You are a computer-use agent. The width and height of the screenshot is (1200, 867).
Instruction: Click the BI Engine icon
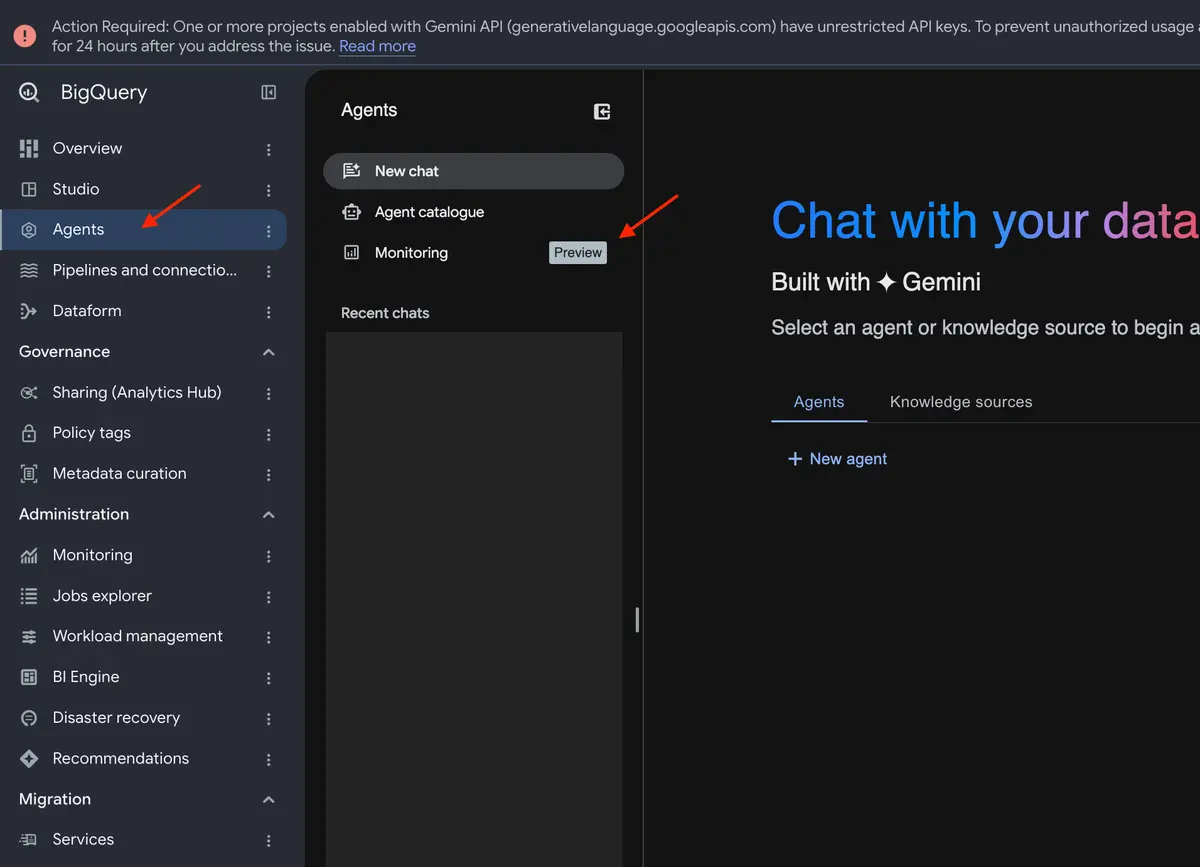(29, 677)
